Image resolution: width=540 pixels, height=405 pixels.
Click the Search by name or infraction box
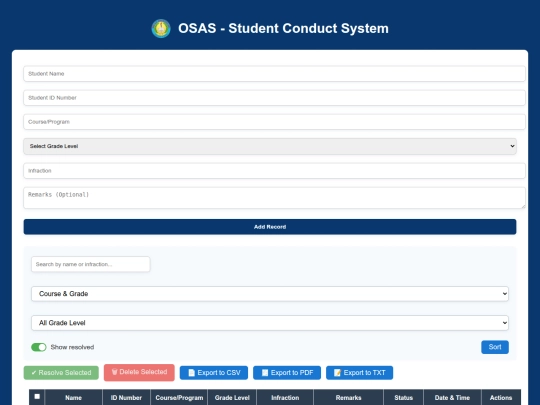pos(91,264)
